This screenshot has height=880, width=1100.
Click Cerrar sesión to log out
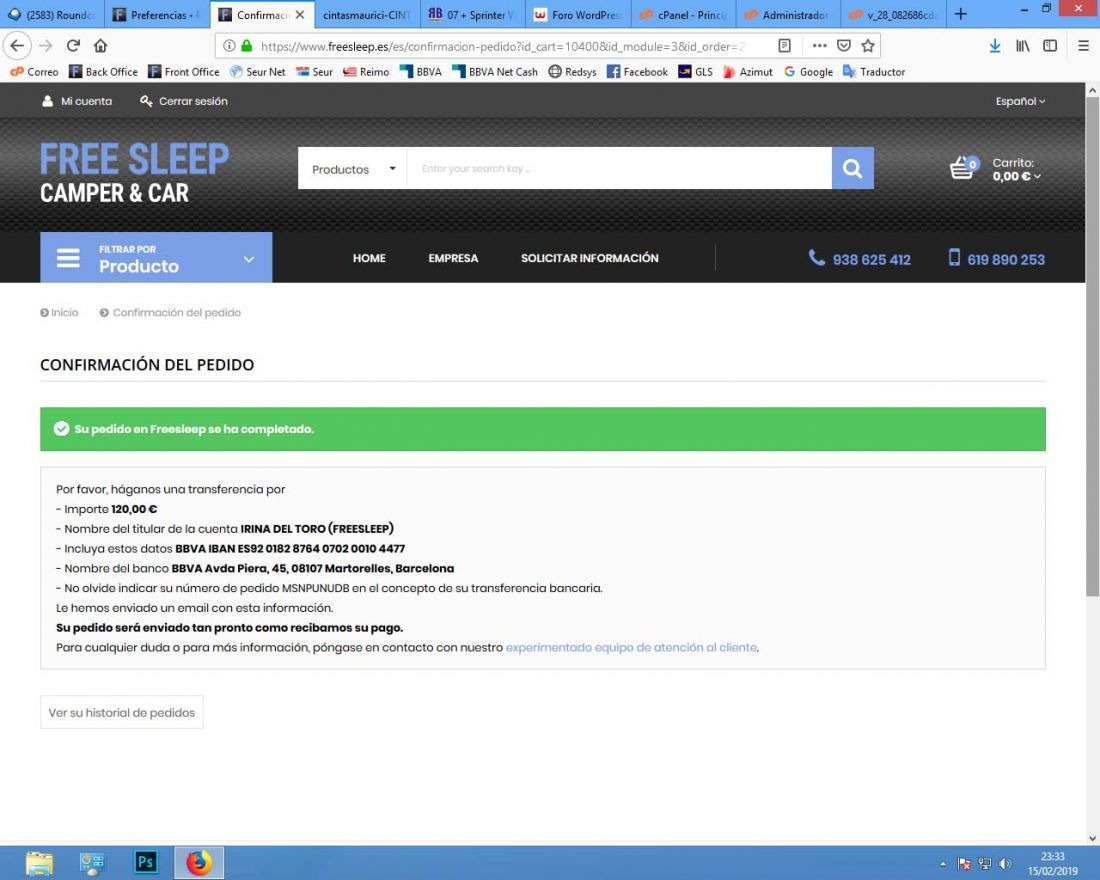184,101
